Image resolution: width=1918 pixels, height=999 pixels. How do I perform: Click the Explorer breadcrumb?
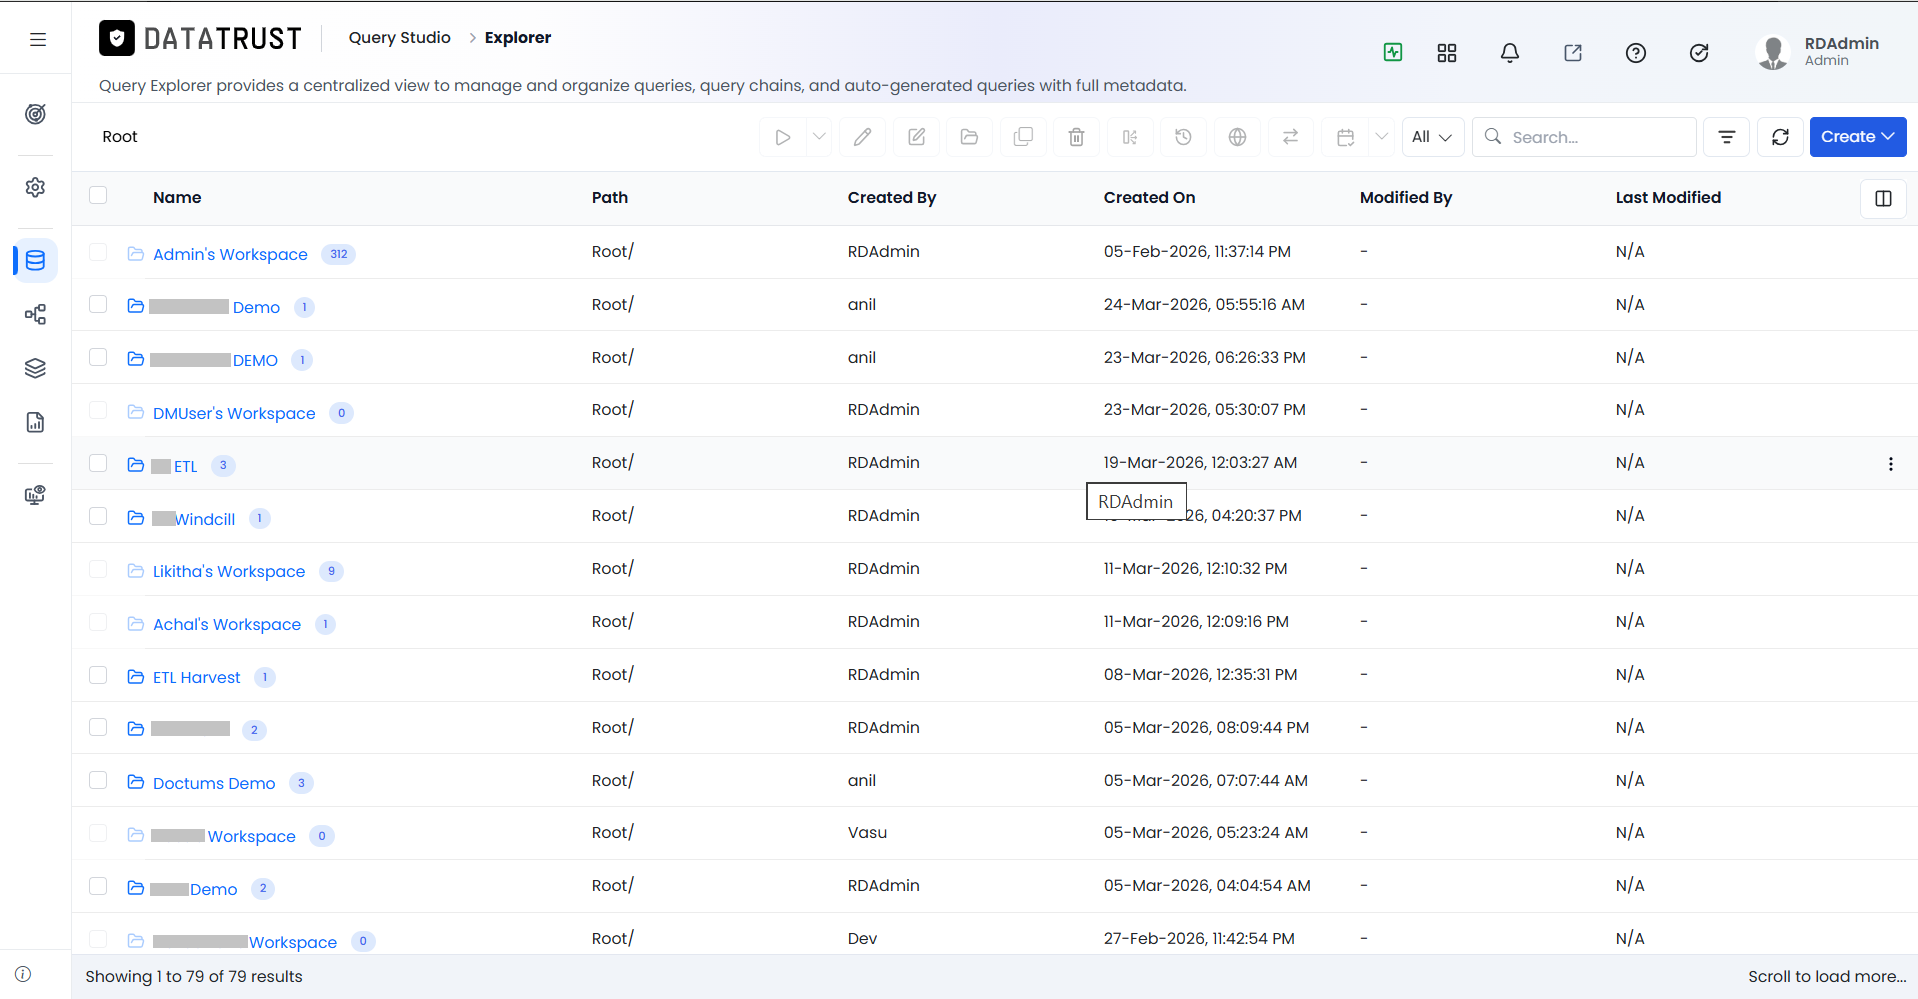[518, 38]
